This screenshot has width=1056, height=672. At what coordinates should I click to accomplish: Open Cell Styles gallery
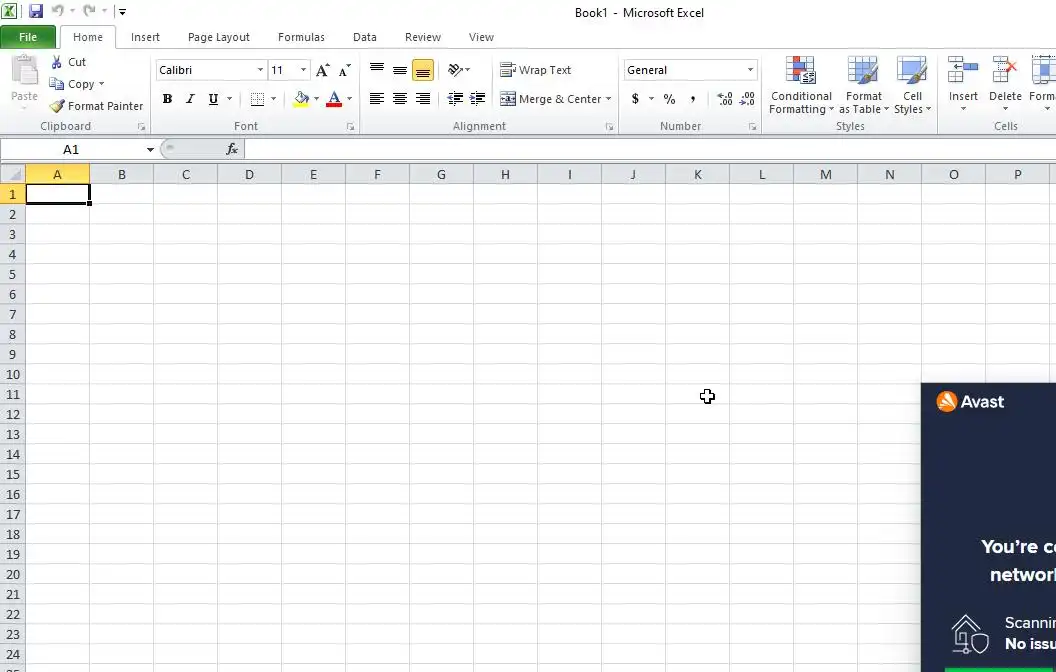913,85
